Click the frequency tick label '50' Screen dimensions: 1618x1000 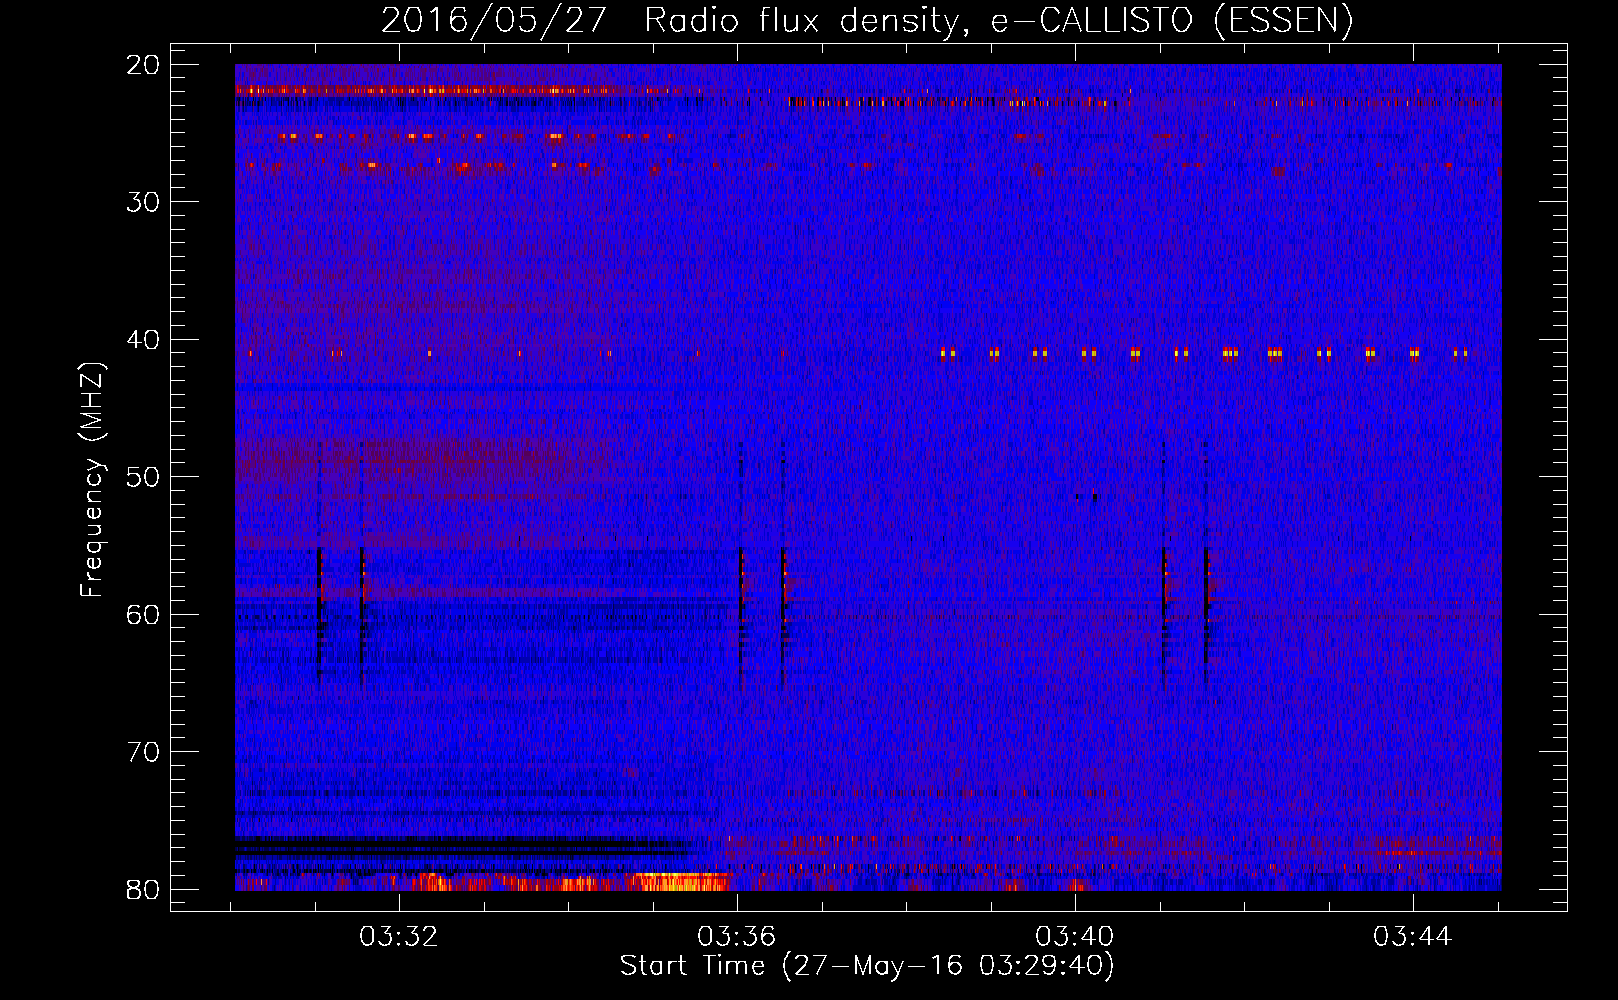(x=144, y=477)
